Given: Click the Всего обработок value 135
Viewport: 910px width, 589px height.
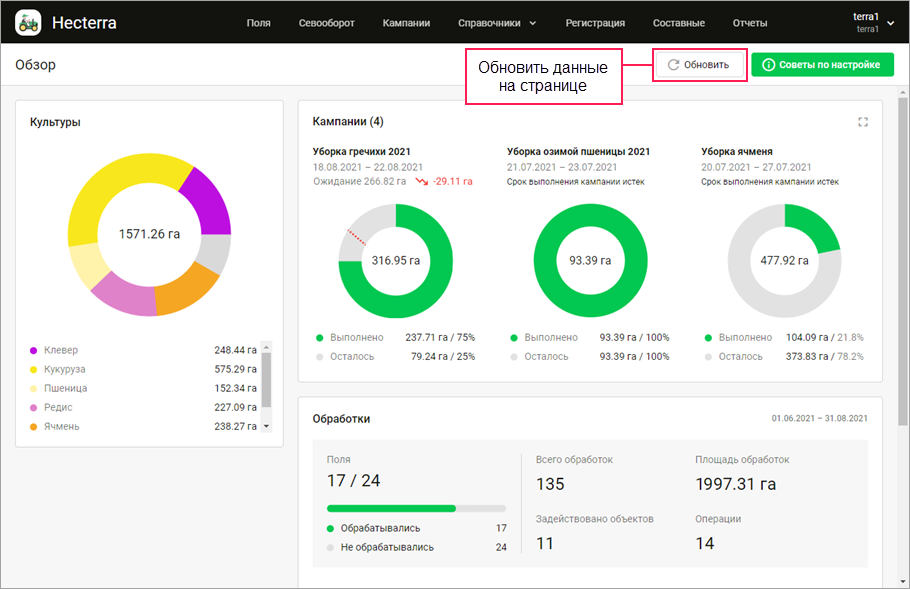Looking at the screenshot, I should 550,485.
